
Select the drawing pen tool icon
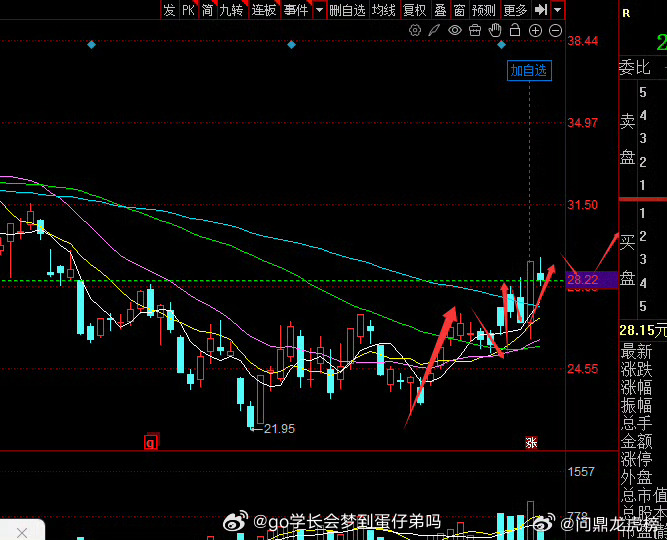point(434,30)
